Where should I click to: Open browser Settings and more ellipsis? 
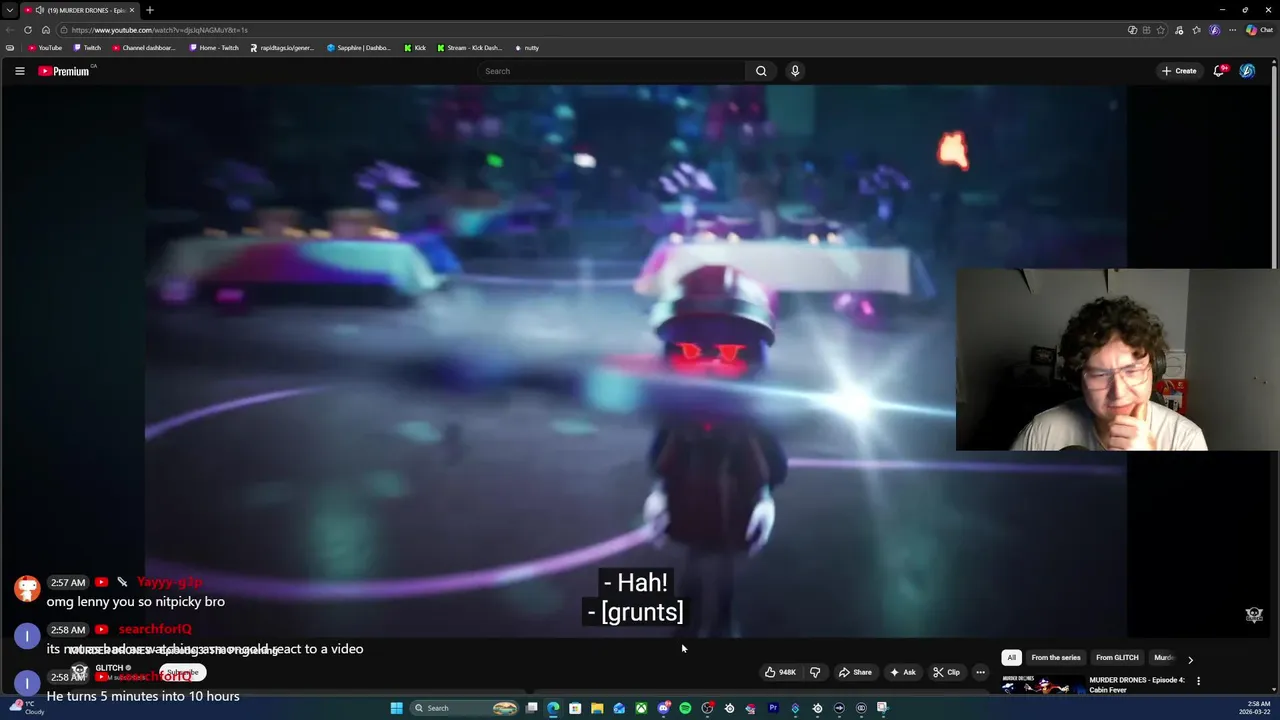point(1232,30)
